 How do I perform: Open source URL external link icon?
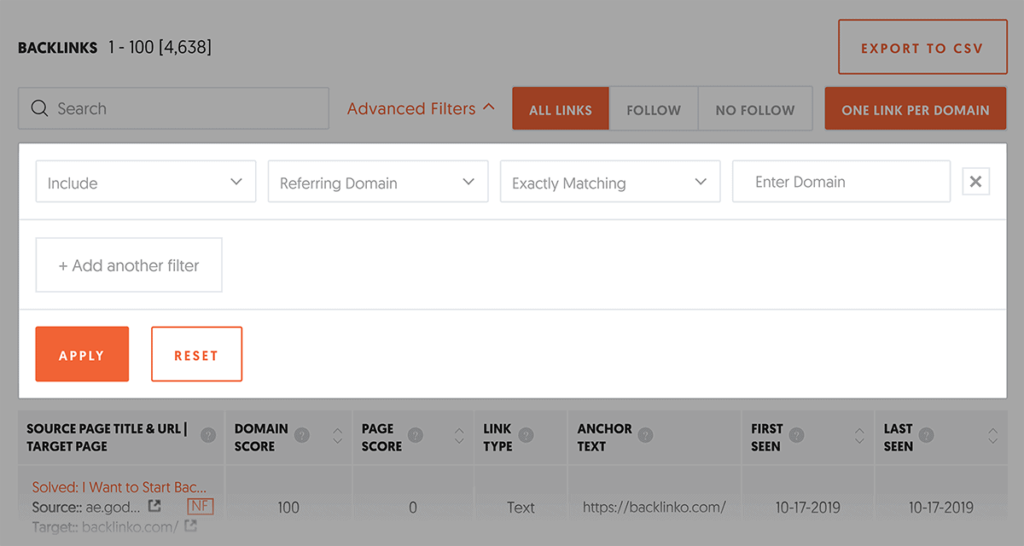pos(155,507)
